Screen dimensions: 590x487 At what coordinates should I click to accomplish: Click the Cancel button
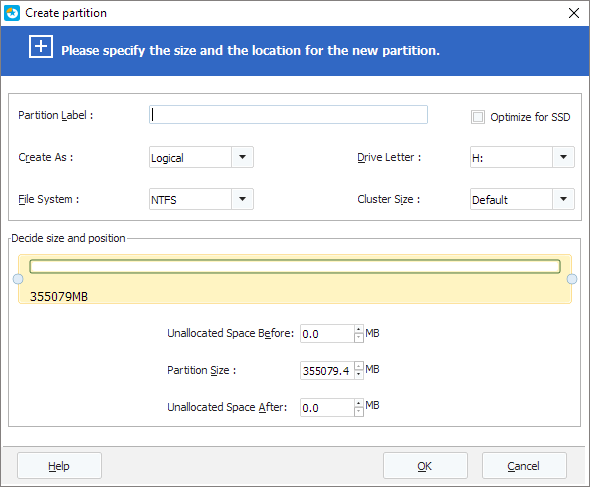coord(524,466)
